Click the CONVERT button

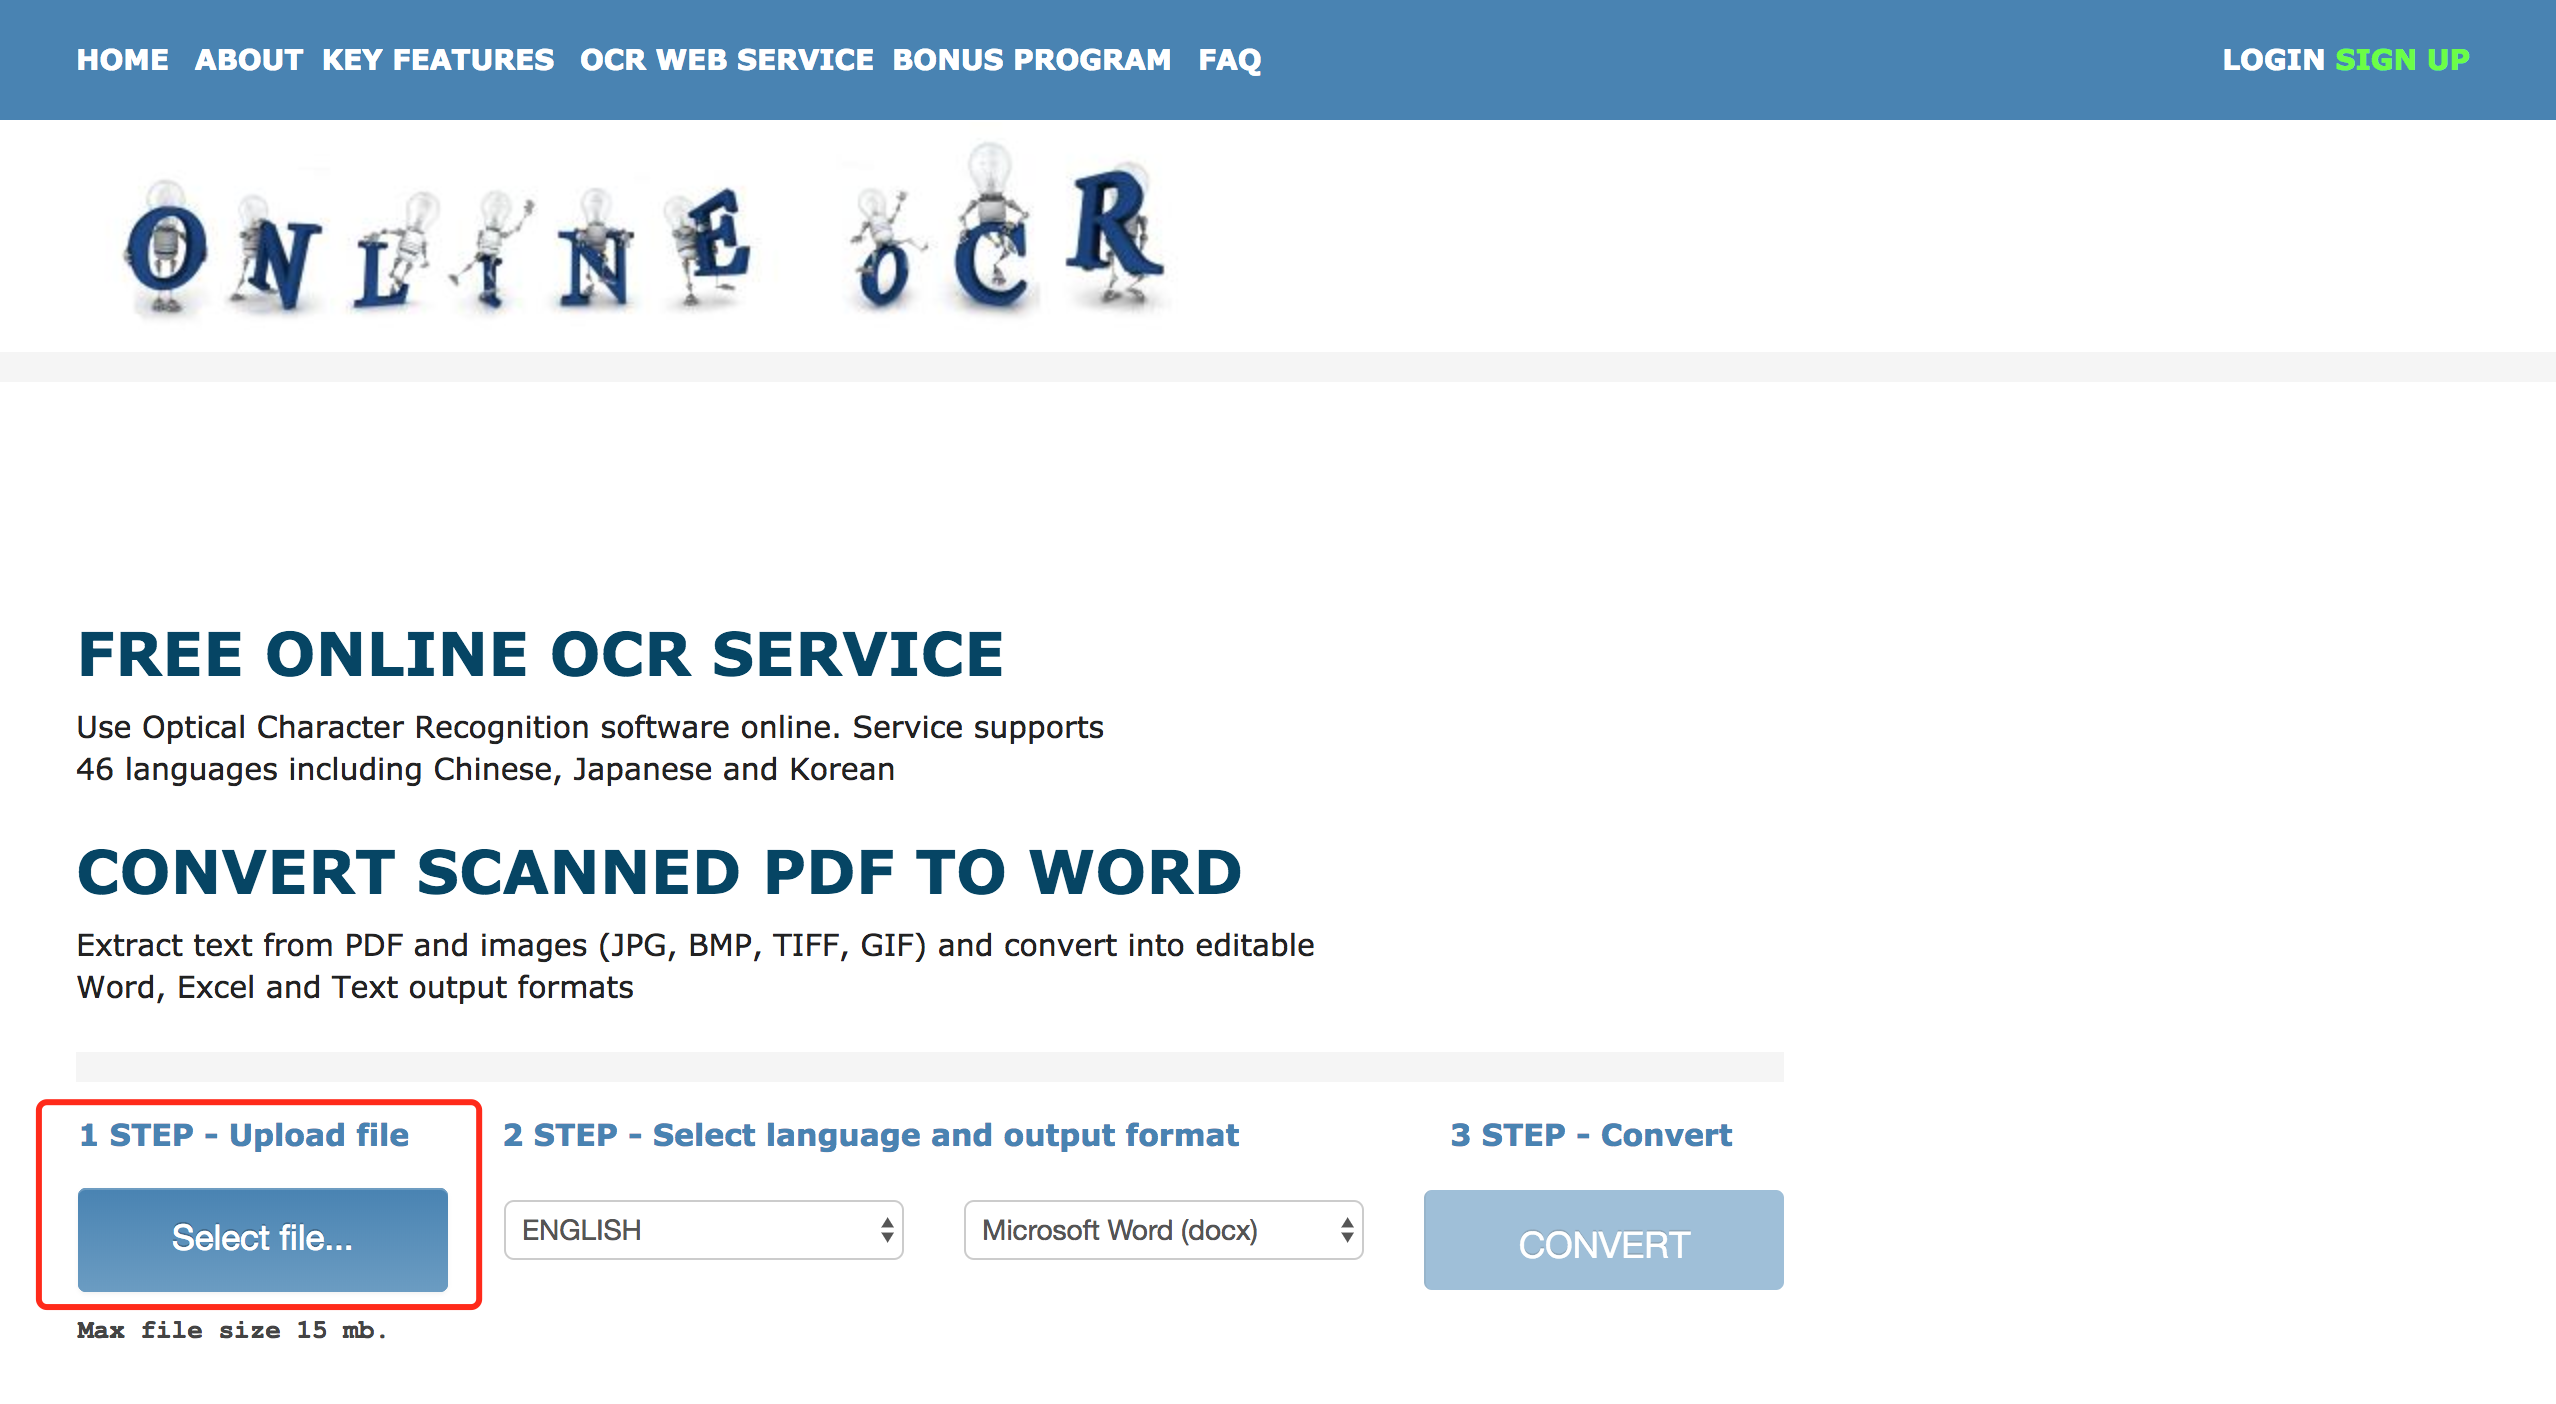pyautogui.click(x=1603, y=1240)
